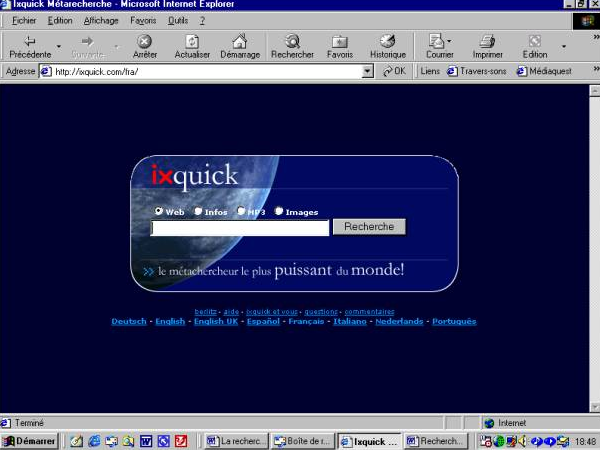Open the berlitz link
This screenshot has height=450, width=600.
(x=205, y=311)
